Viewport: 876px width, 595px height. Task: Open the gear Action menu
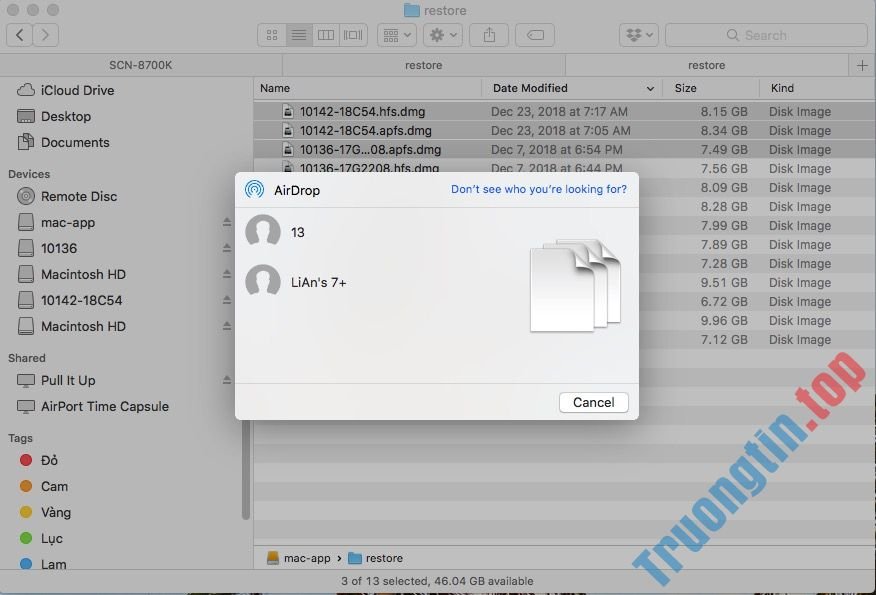coord(443,35)
